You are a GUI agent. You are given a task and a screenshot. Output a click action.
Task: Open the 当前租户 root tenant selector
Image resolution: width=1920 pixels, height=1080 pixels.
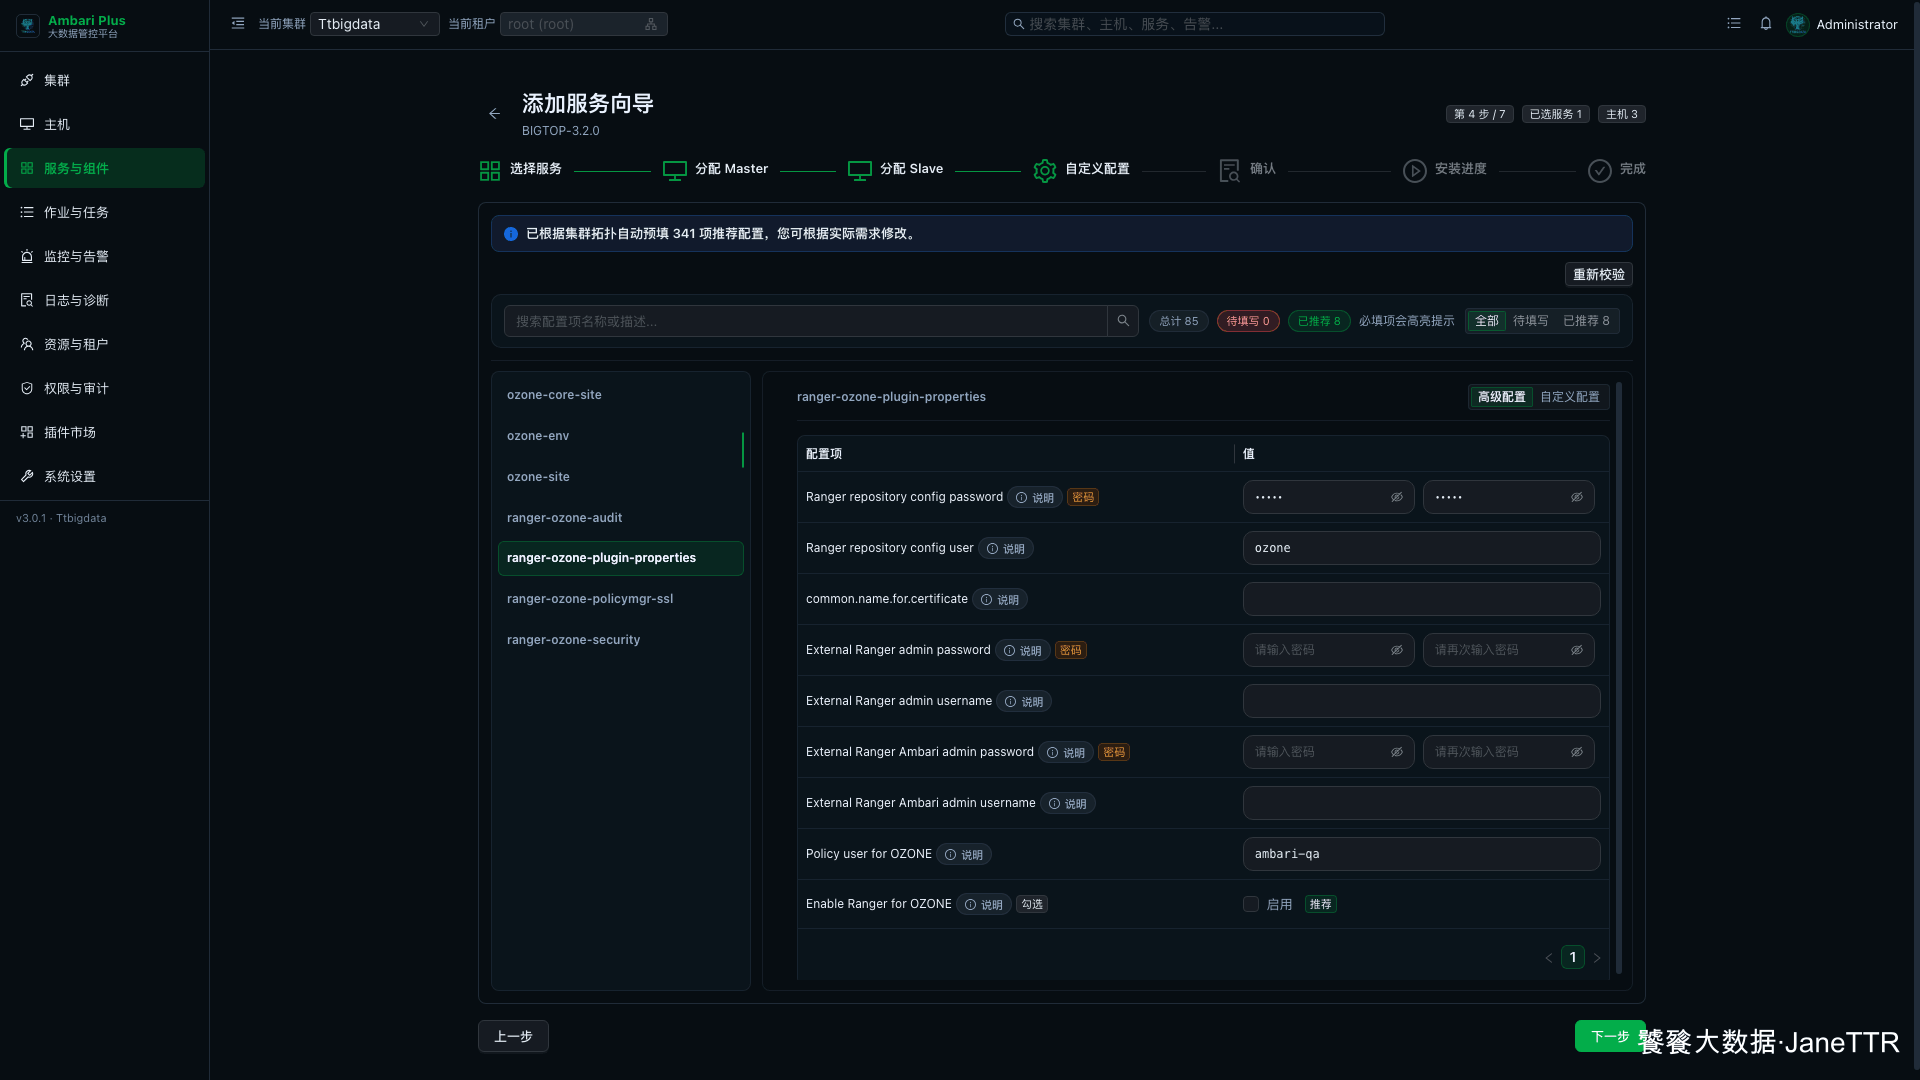[x=583, y=24]
